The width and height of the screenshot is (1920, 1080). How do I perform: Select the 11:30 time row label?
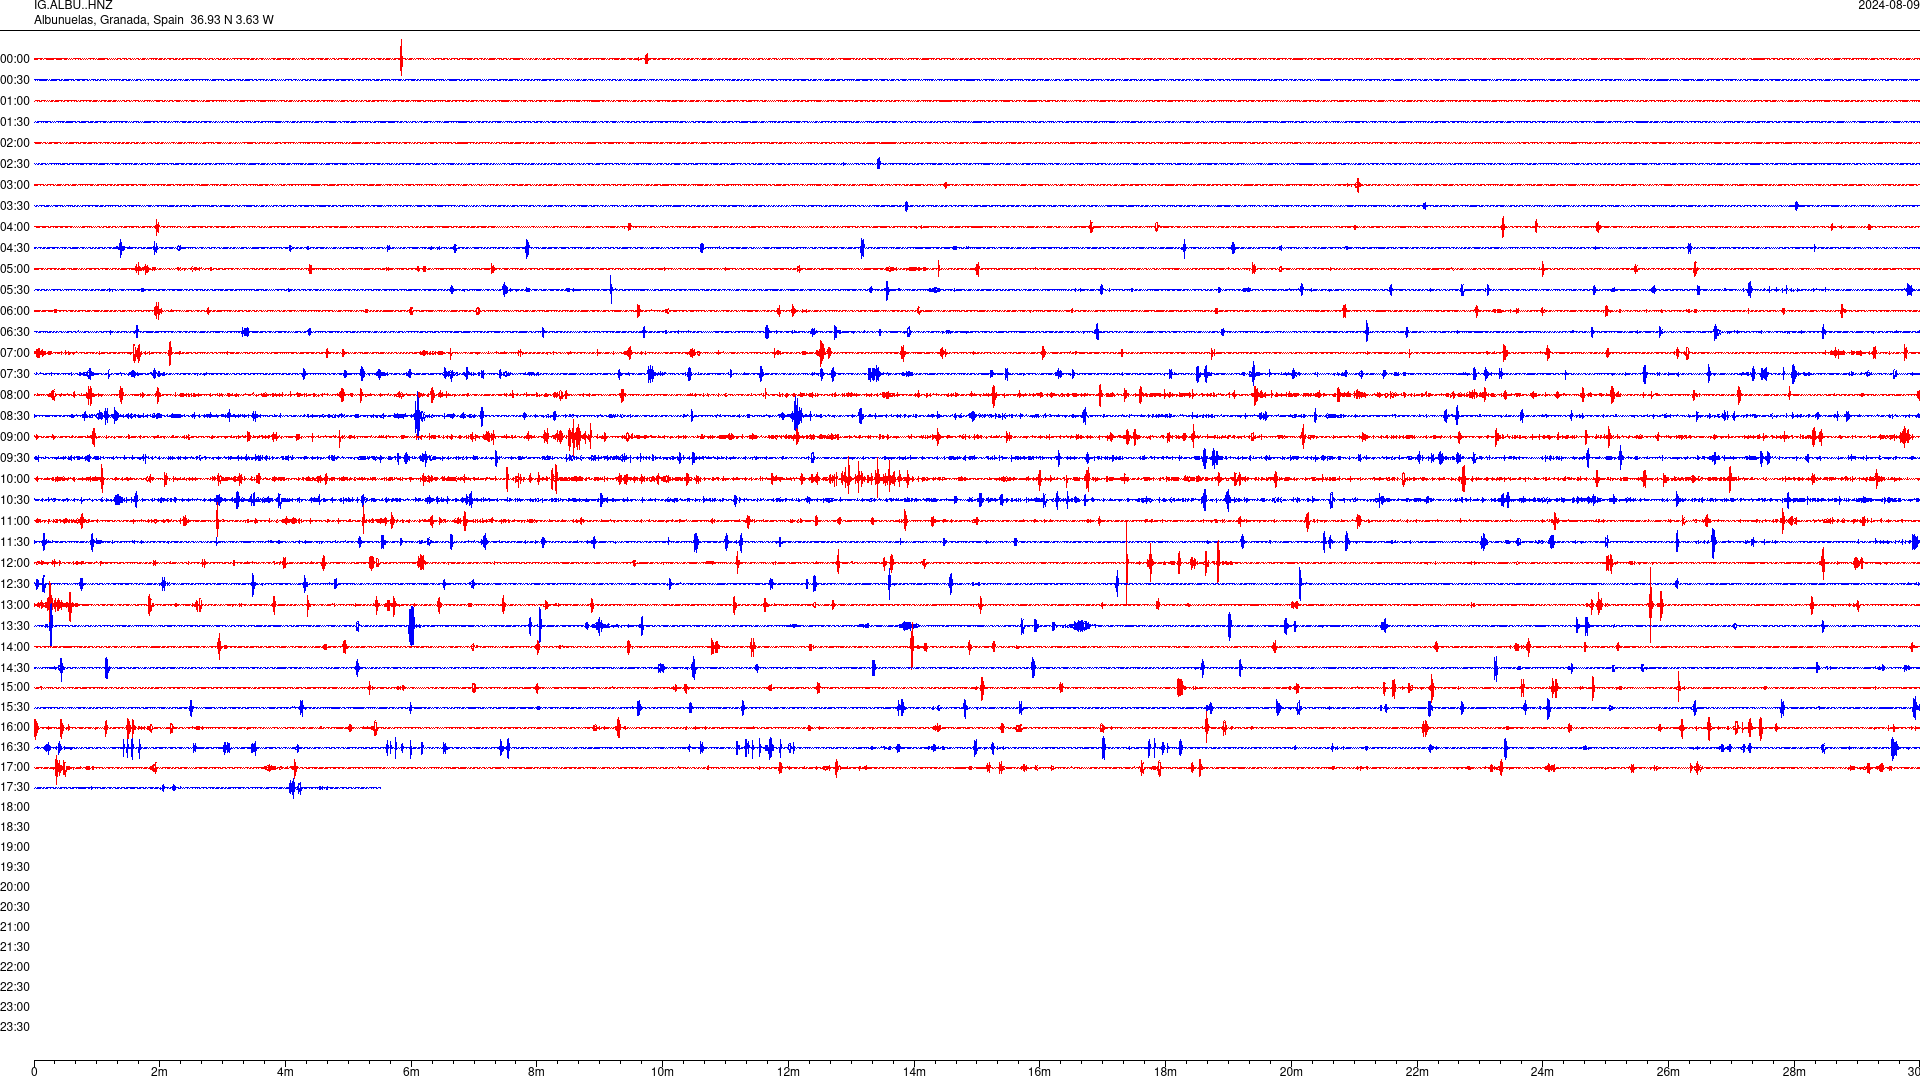point(15,542)
